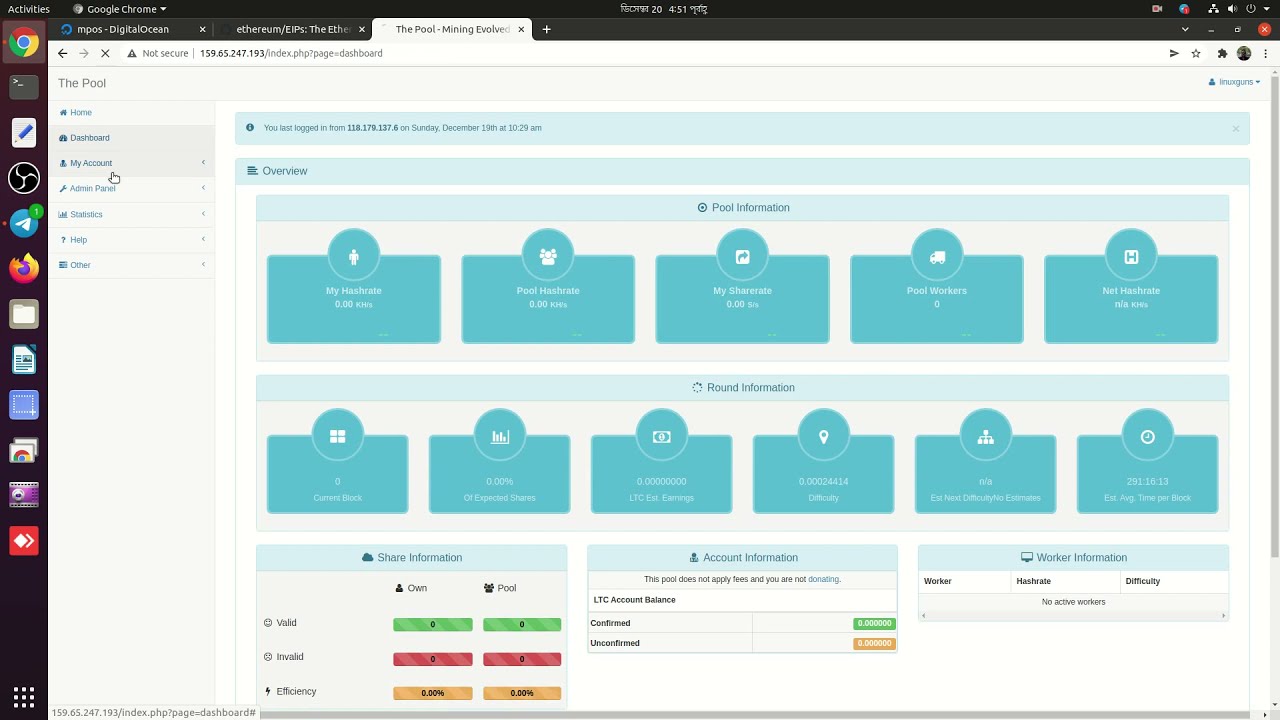Open the Terminal from the dock

click(24, 86)
